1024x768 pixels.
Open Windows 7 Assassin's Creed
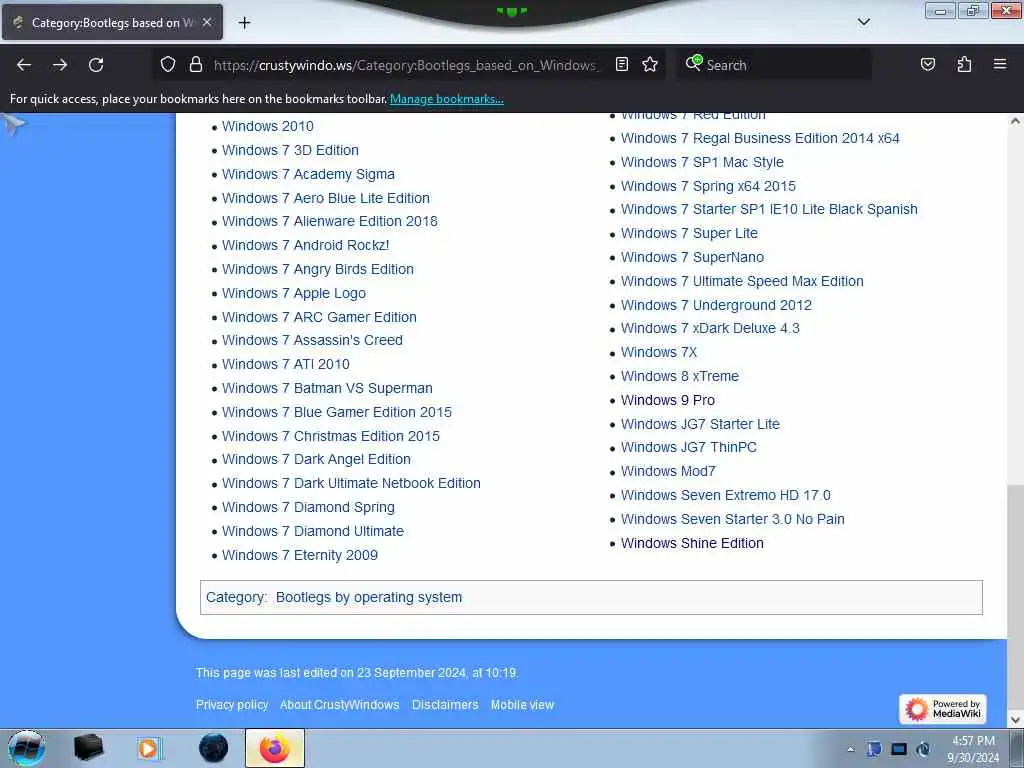pos(312,340)
